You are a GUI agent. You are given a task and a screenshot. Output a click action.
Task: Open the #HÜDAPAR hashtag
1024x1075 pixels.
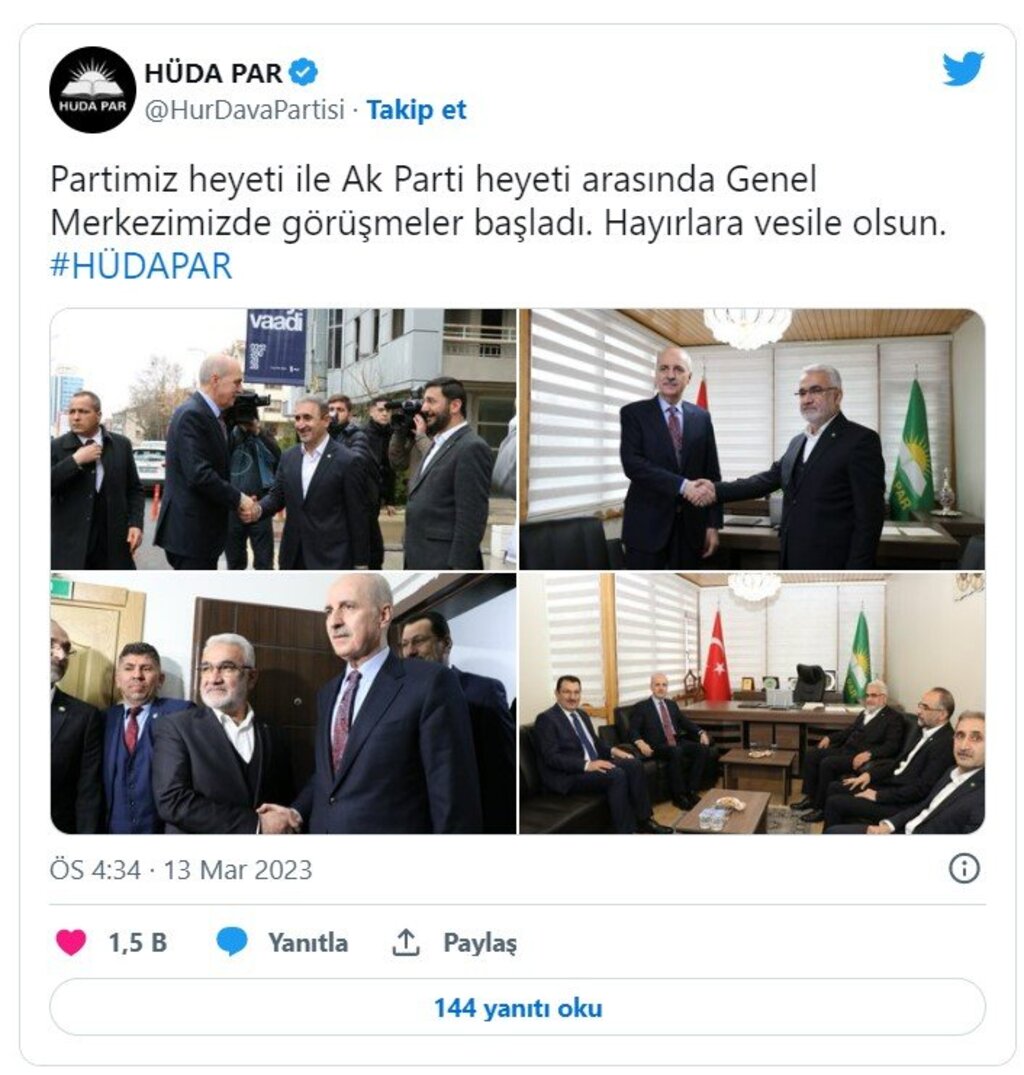141,266
